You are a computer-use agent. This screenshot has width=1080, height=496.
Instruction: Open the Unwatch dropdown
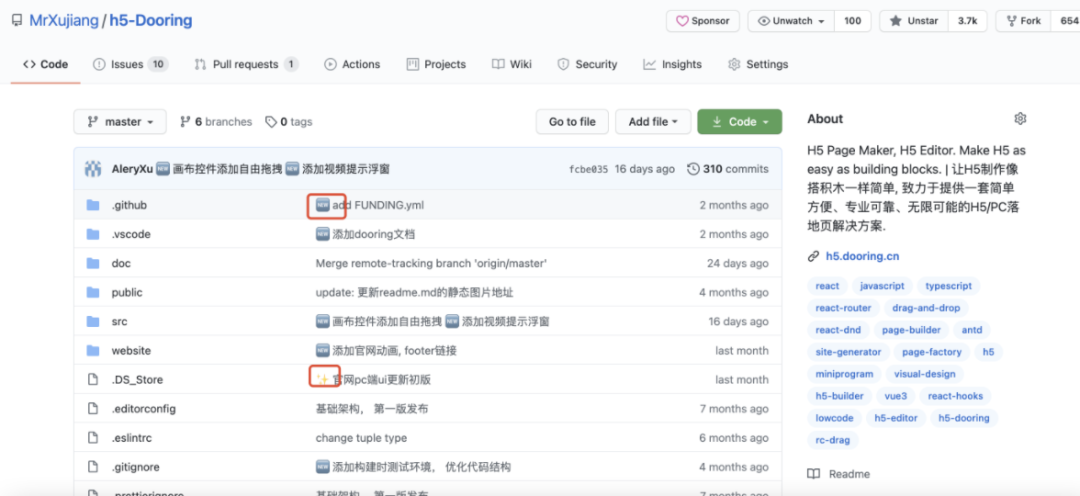click(x=791, y=21)
